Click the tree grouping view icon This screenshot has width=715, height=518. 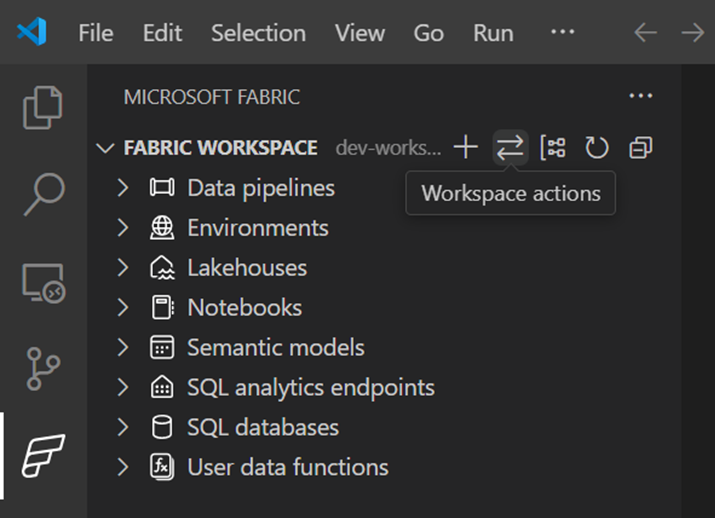(553, 147)
